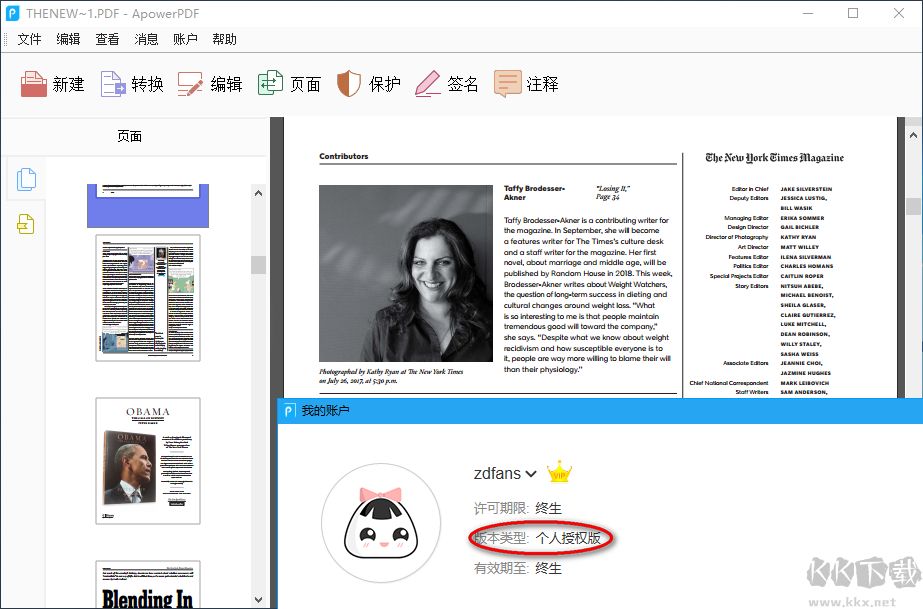Click the VIP crown icon beside zdfans
Screen dimensions: 923x609
558,471
